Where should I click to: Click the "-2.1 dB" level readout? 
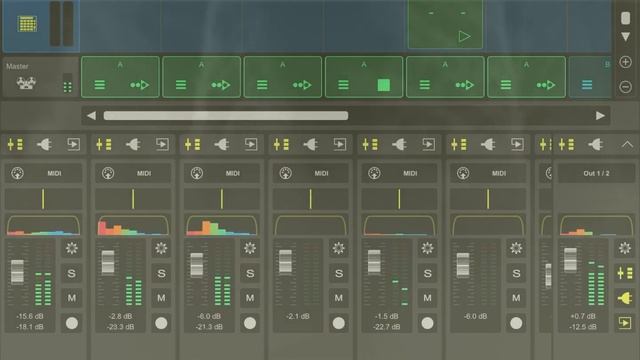298,316
